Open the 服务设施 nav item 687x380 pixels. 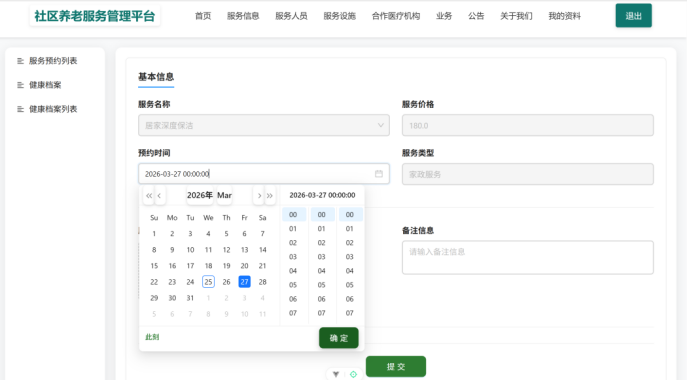(x=340, y=16)
